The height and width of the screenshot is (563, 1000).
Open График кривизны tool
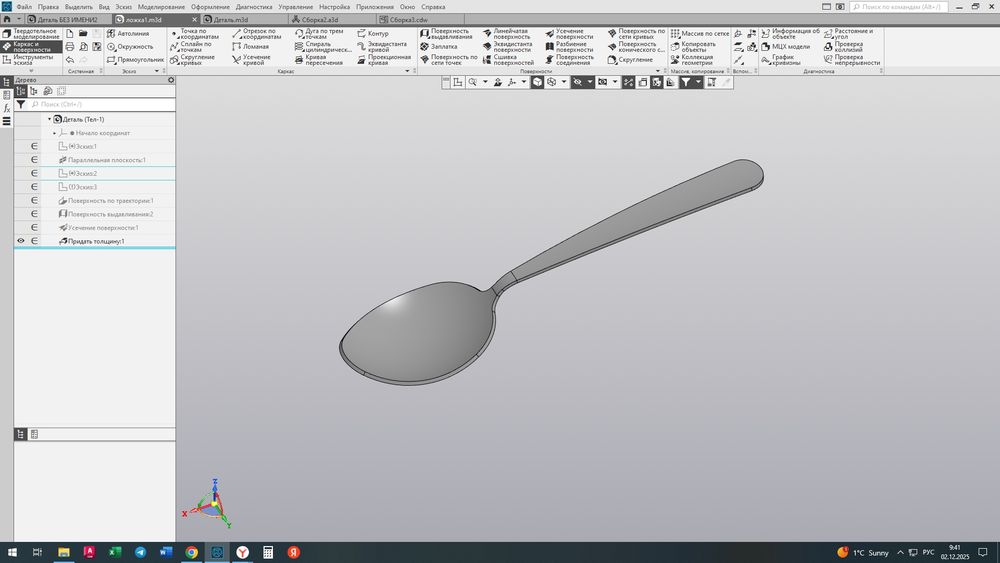781,59
